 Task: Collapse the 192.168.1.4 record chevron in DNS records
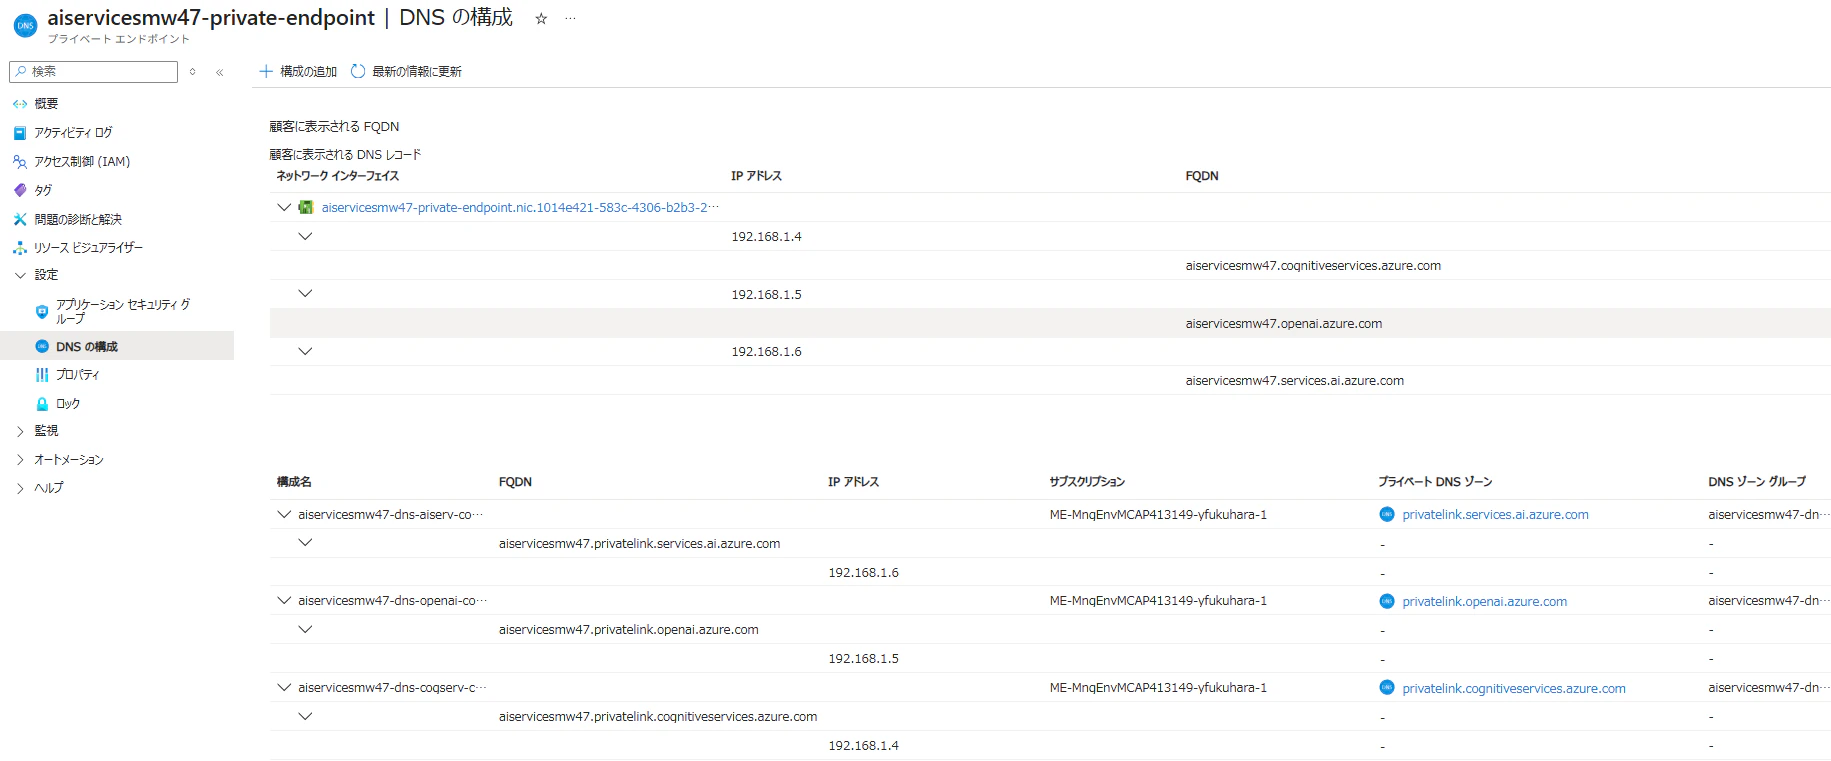(306, 236)
